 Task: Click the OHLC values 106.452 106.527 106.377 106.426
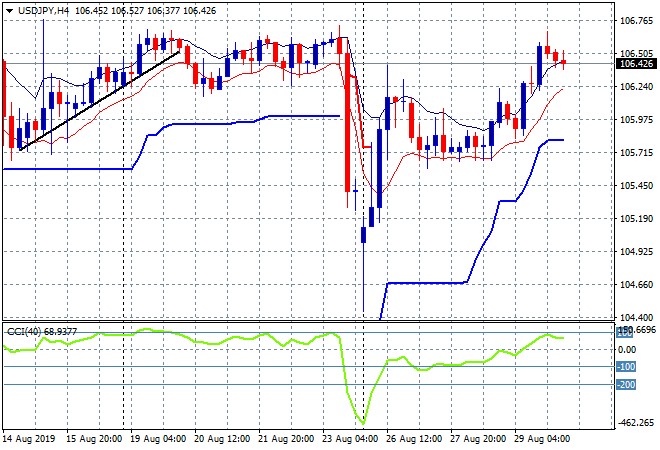pos(145,11)
